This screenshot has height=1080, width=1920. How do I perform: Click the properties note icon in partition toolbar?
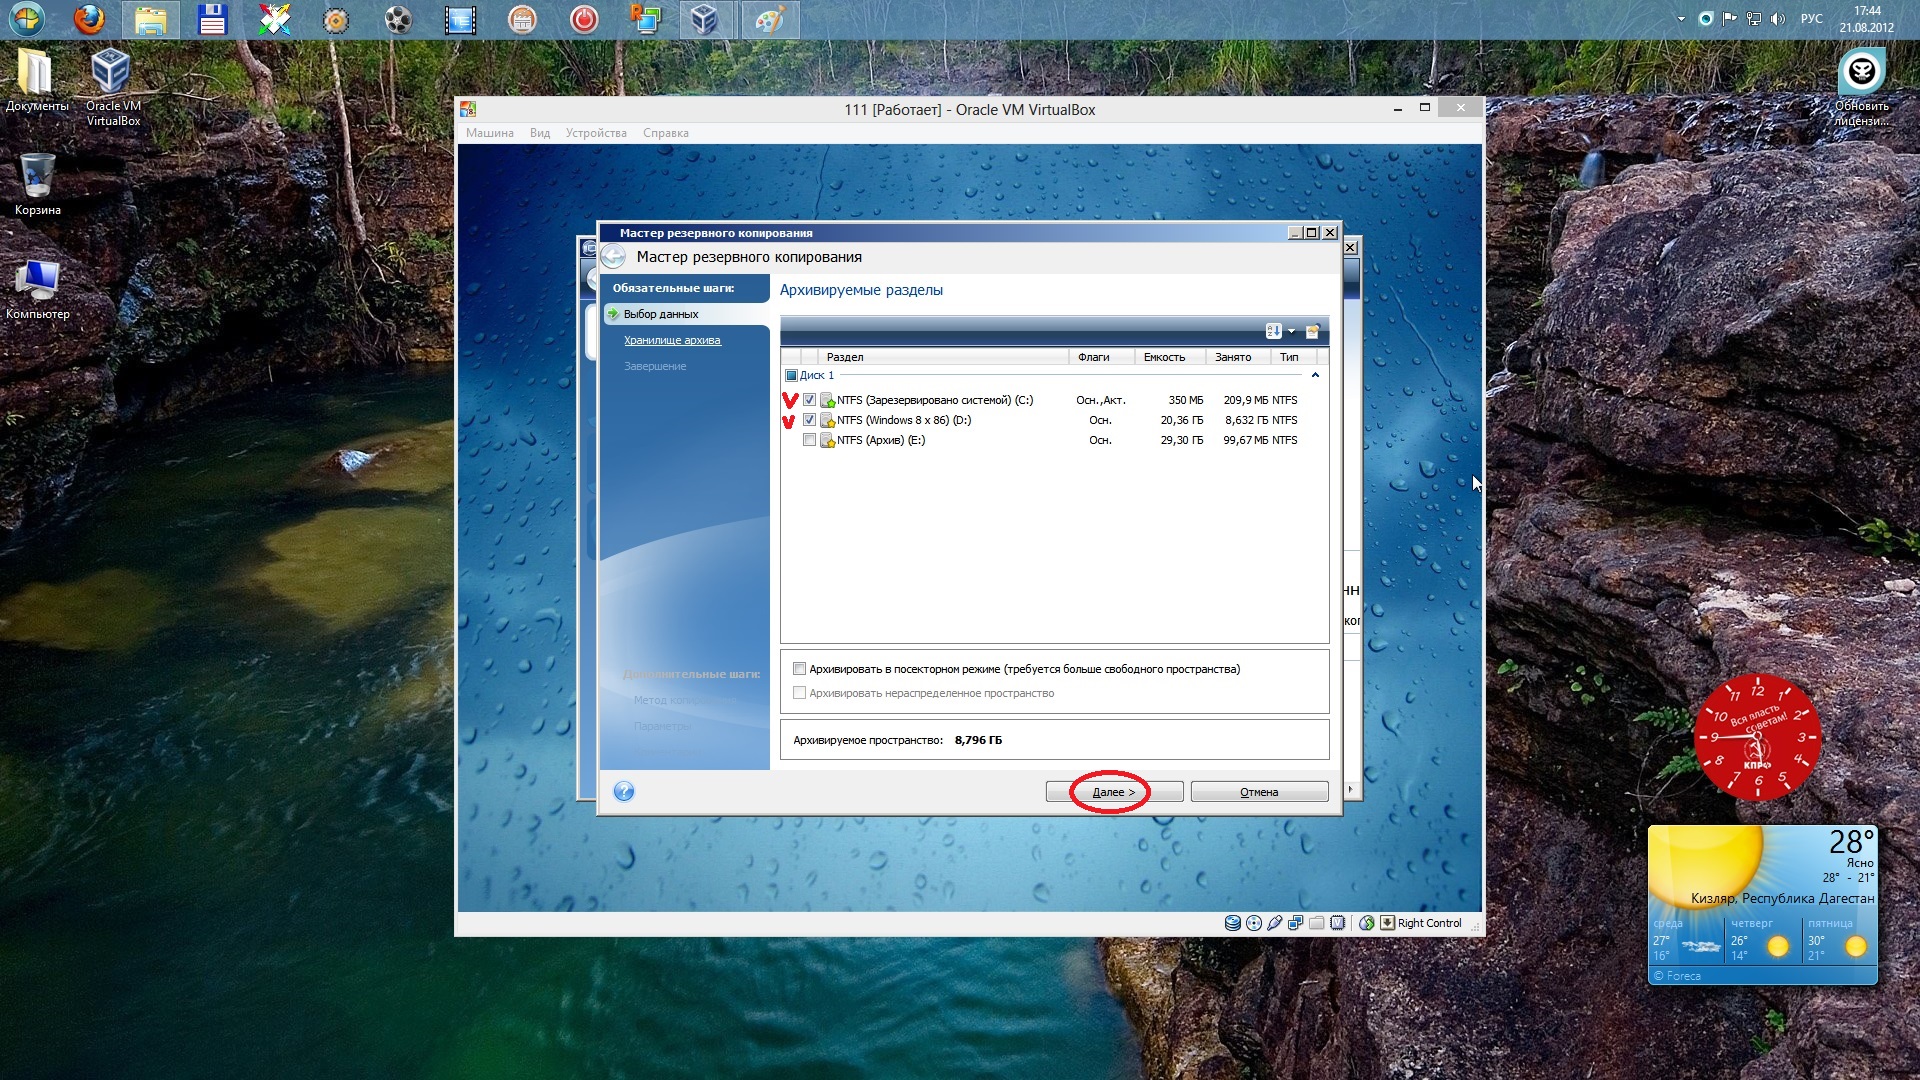tap(1312, 331)
